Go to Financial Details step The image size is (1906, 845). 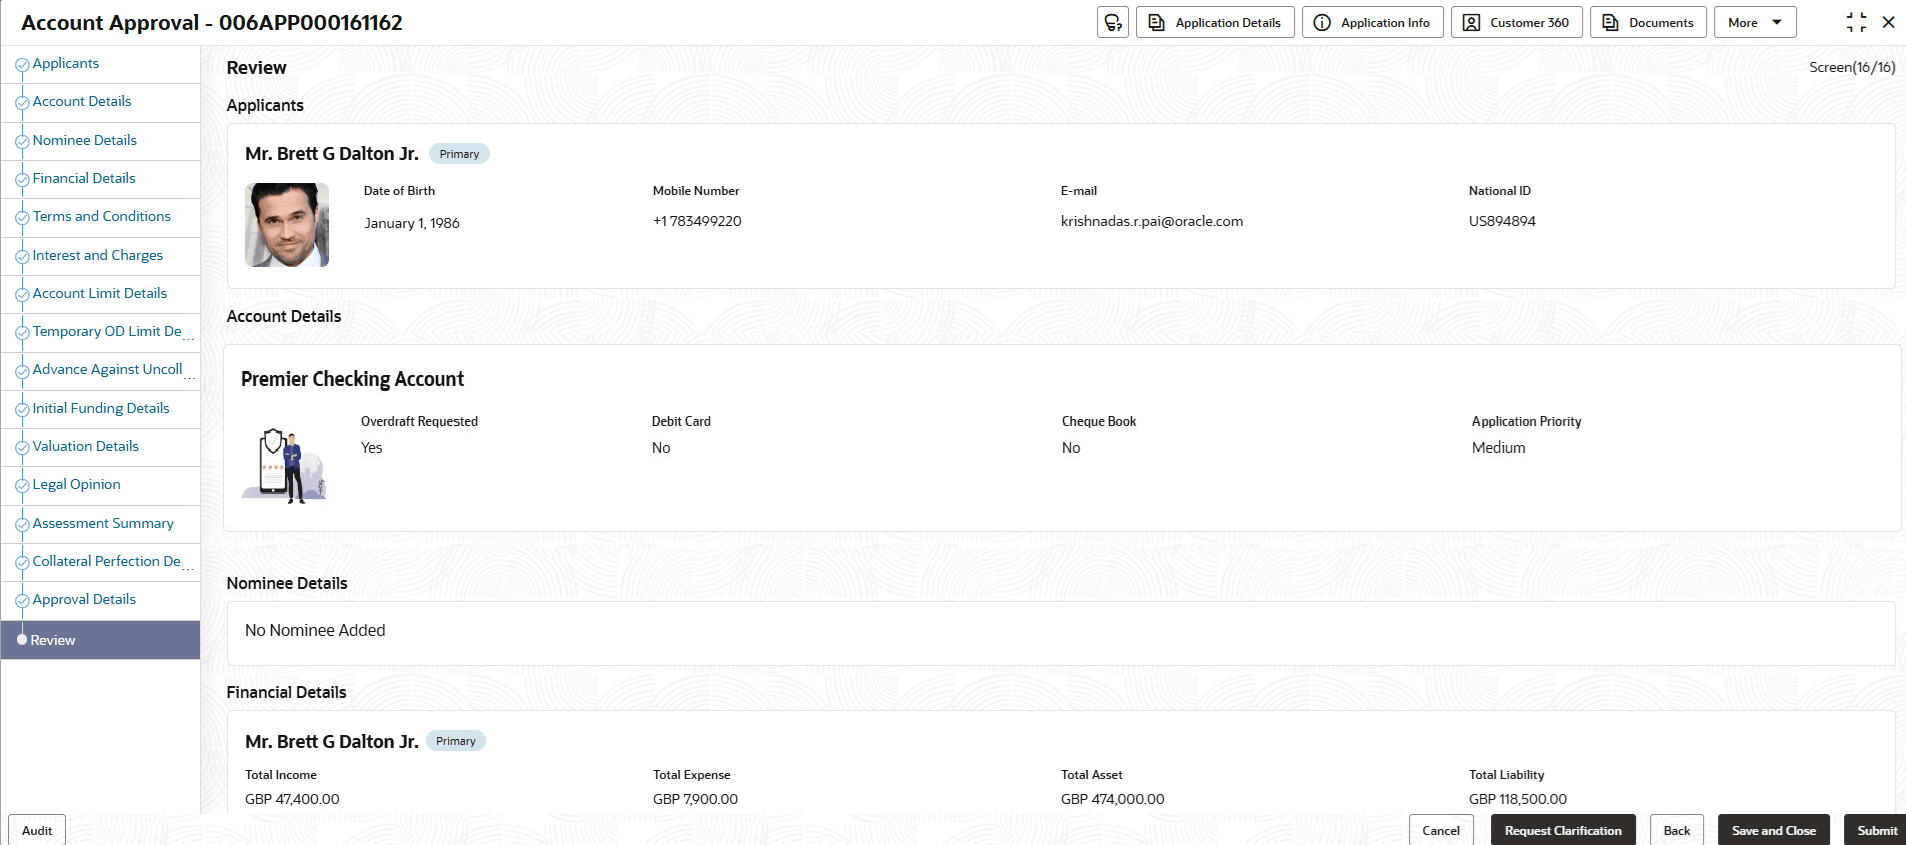point(84,178)
